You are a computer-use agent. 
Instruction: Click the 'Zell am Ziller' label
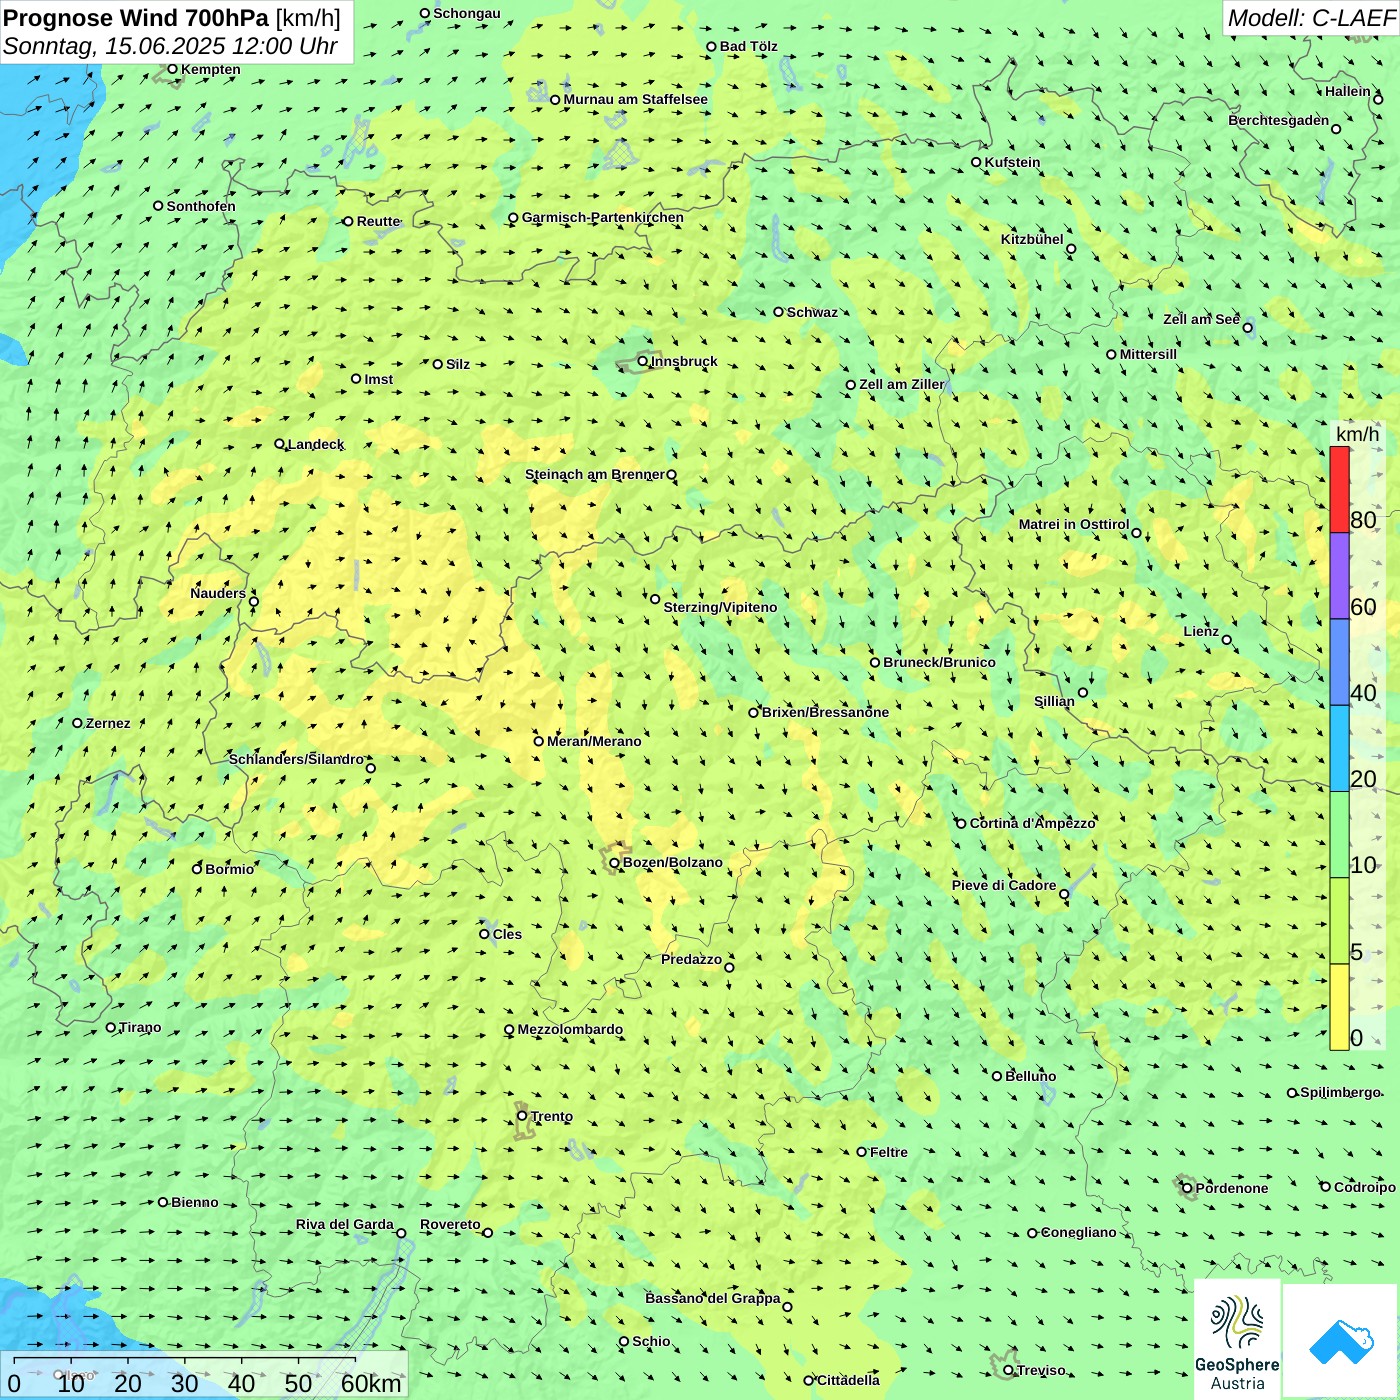pyautogui.click(x=902, y=384)
